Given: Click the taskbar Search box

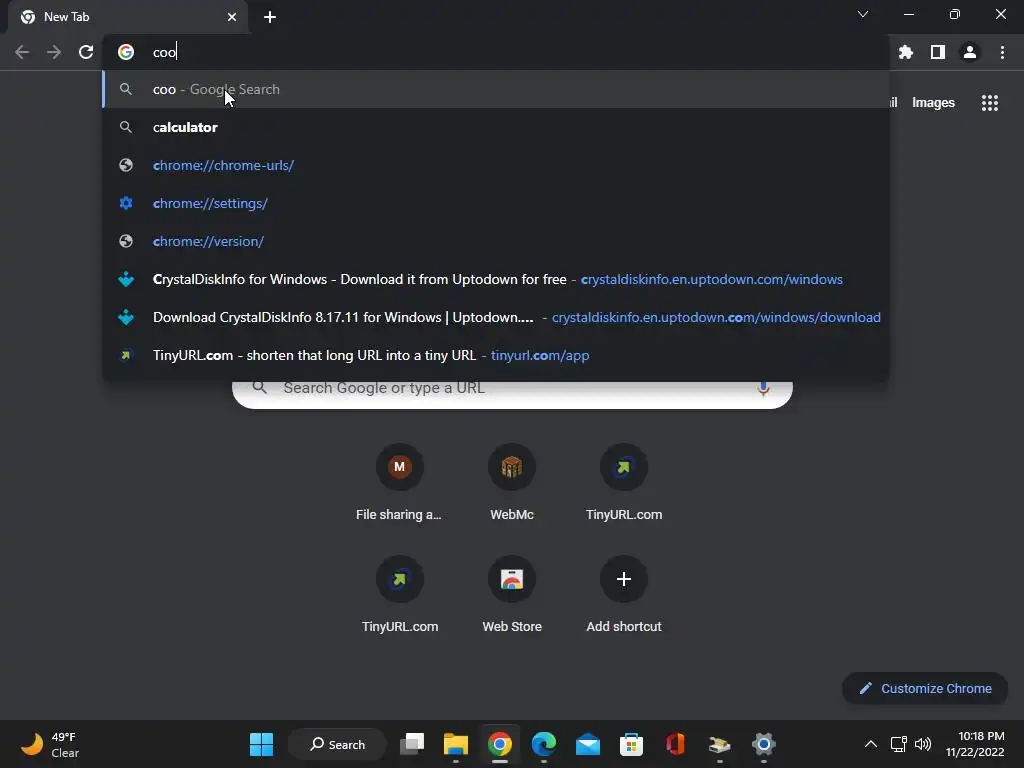Looking at the screenshot, I should click(337, 744).
